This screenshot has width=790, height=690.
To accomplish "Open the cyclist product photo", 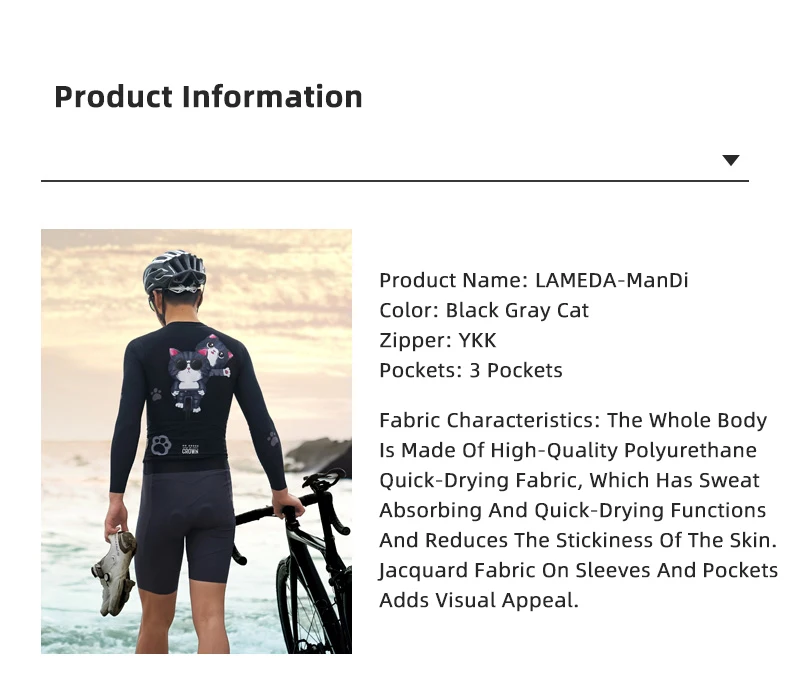I will point(196,441).
